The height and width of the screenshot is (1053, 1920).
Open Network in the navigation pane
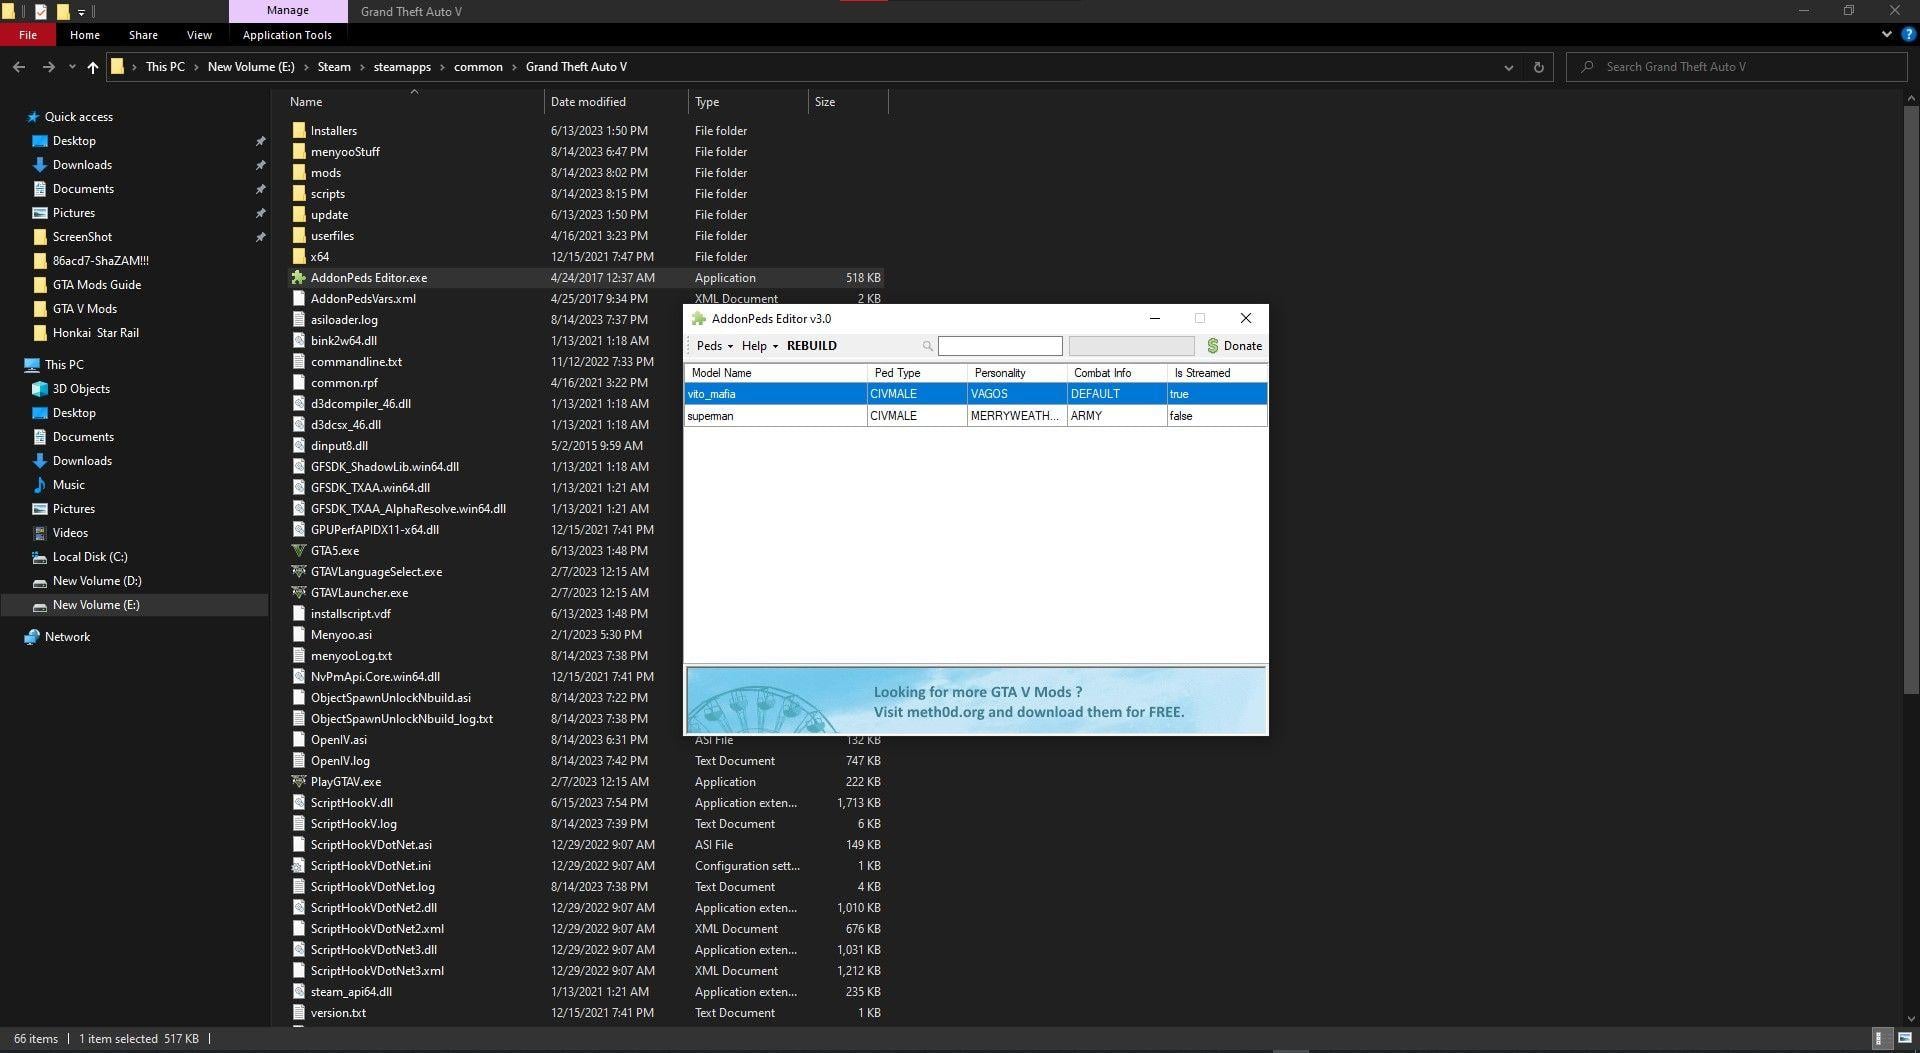click(67, 637)
